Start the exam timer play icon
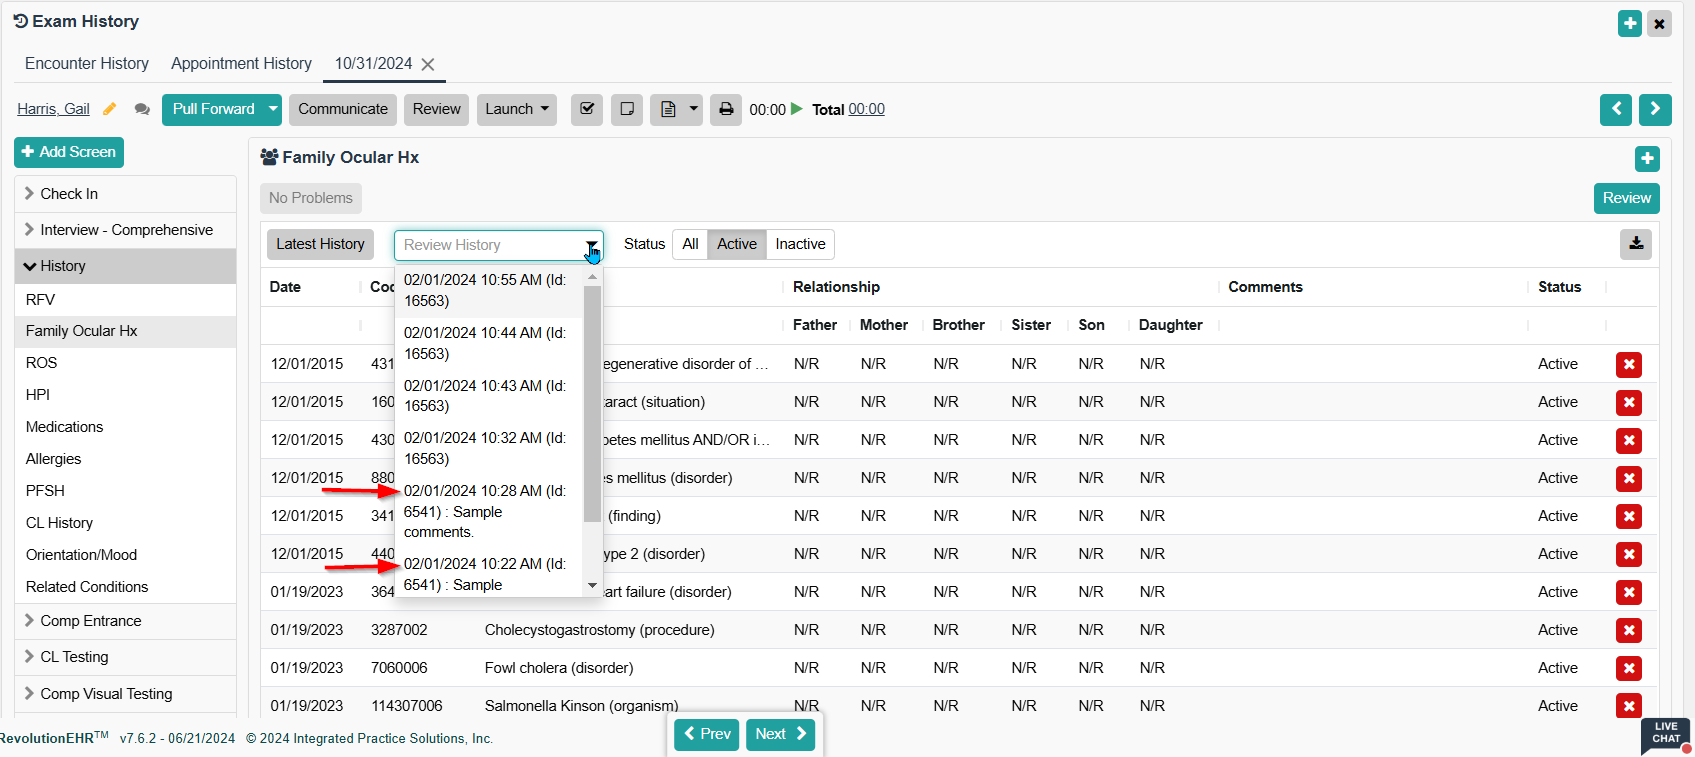Screen dimensions: 1695x757 [797, 109]
